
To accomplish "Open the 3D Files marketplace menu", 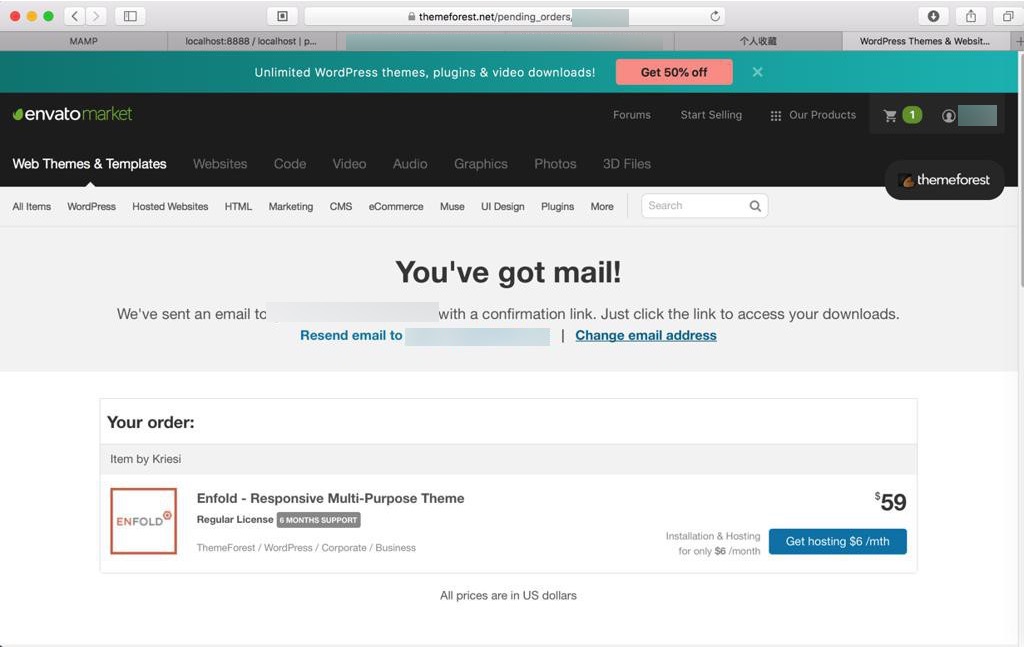I will pyautogui.click(x=627, y=164).
